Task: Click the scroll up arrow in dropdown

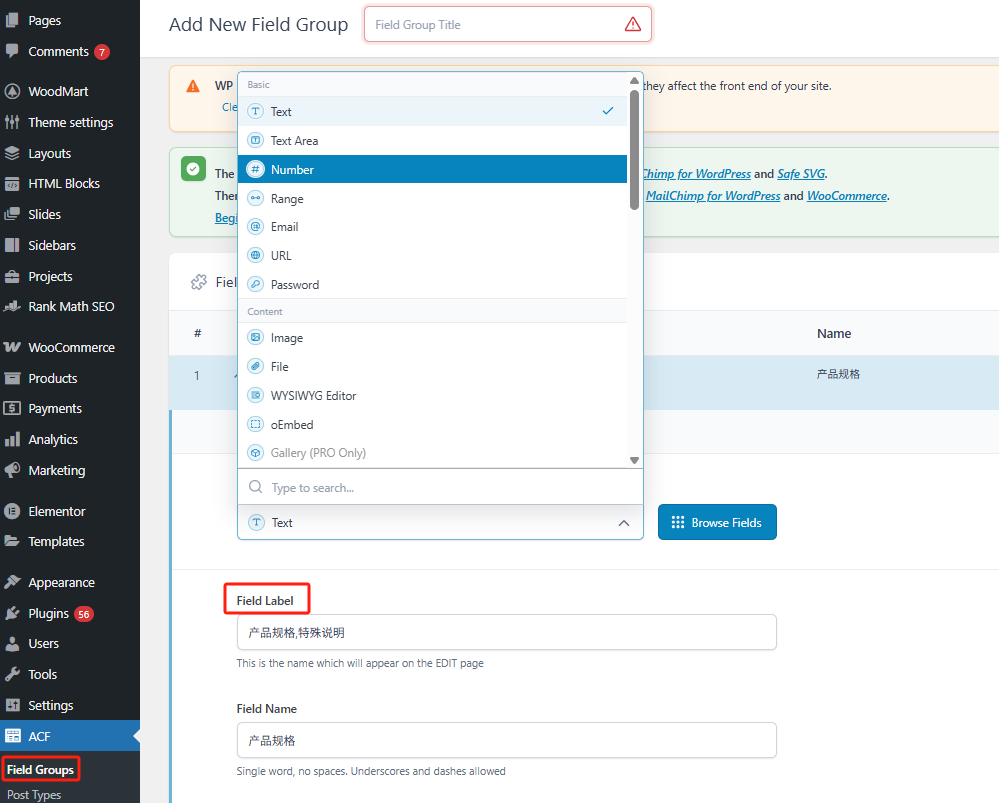Action: point(634,80)
